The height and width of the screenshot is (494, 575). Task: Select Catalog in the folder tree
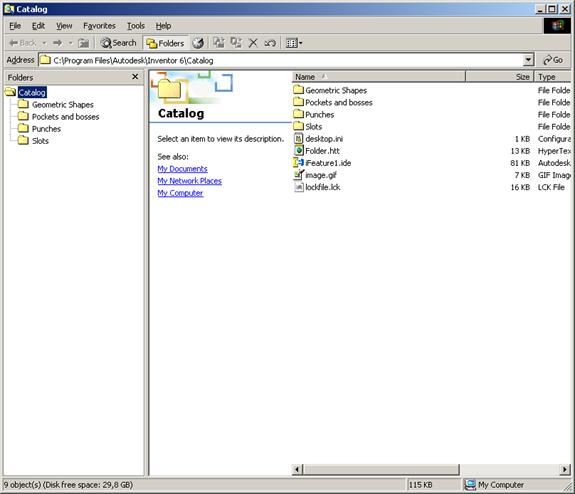(x=32, y=92)
